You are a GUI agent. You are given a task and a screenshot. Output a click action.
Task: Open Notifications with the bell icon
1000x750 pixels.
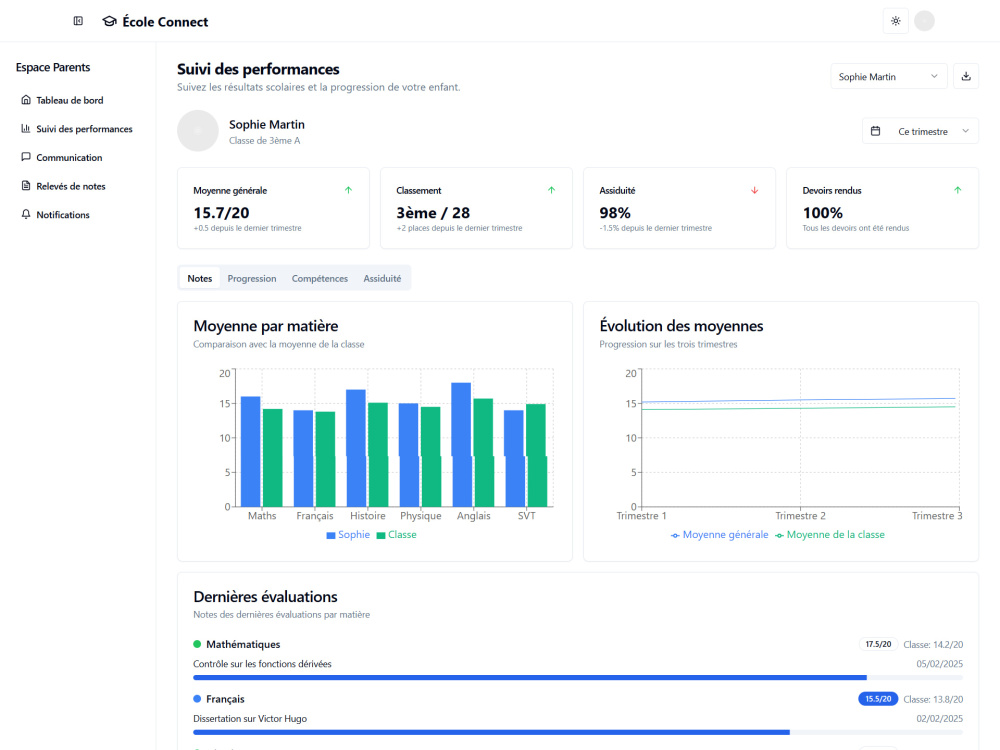(x=26, y=214)
